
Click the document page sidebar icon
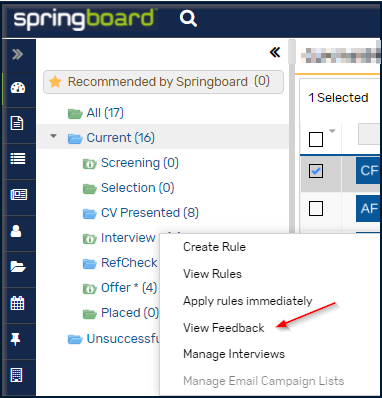tap(17, 123)
